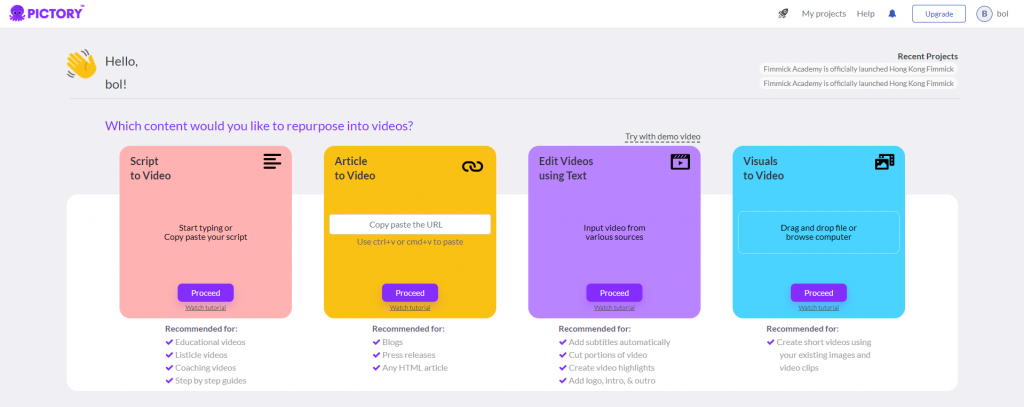Click Create video highlights item
The height and width of the screenshot is (407, 1024).
pos(607,368)
